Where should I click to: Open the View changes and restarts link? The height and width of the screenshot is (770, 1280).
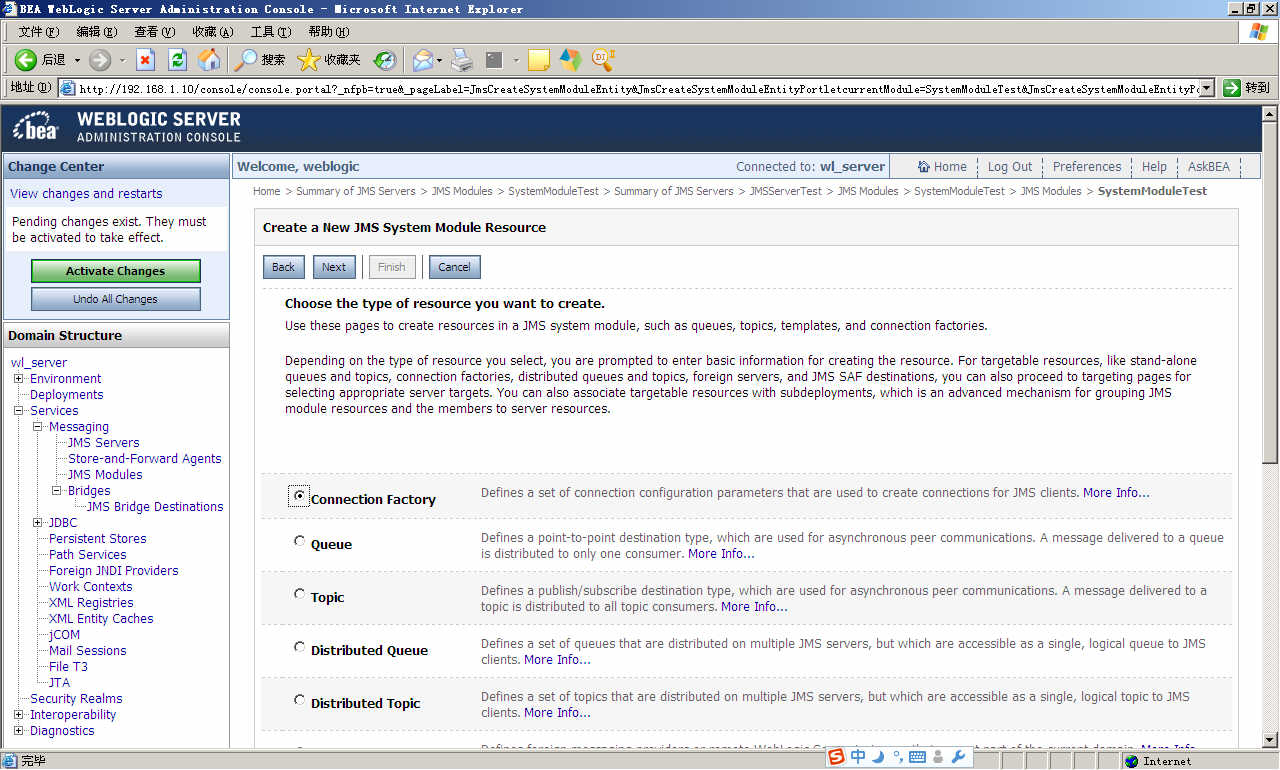pos(86,194)
